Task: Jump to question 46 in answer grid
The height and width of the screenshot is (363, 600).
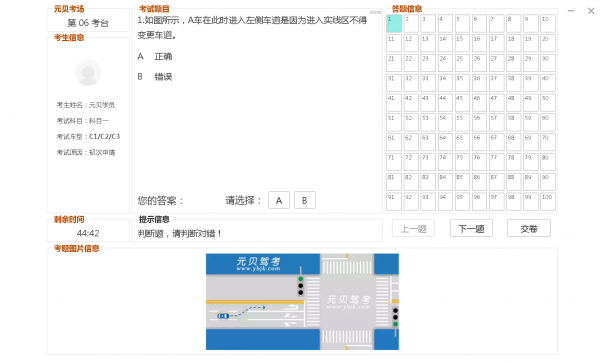Action: (479, 103)
